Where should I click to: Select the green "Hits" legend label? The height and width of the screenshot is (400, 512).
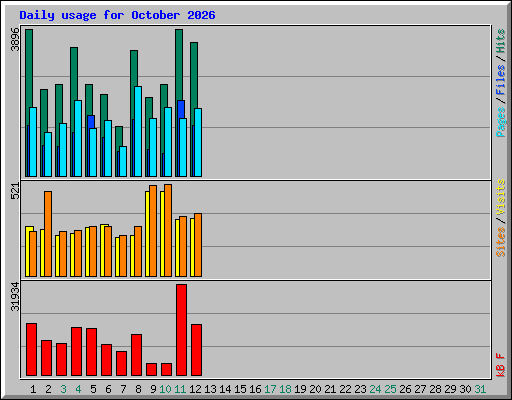[501, 41]
